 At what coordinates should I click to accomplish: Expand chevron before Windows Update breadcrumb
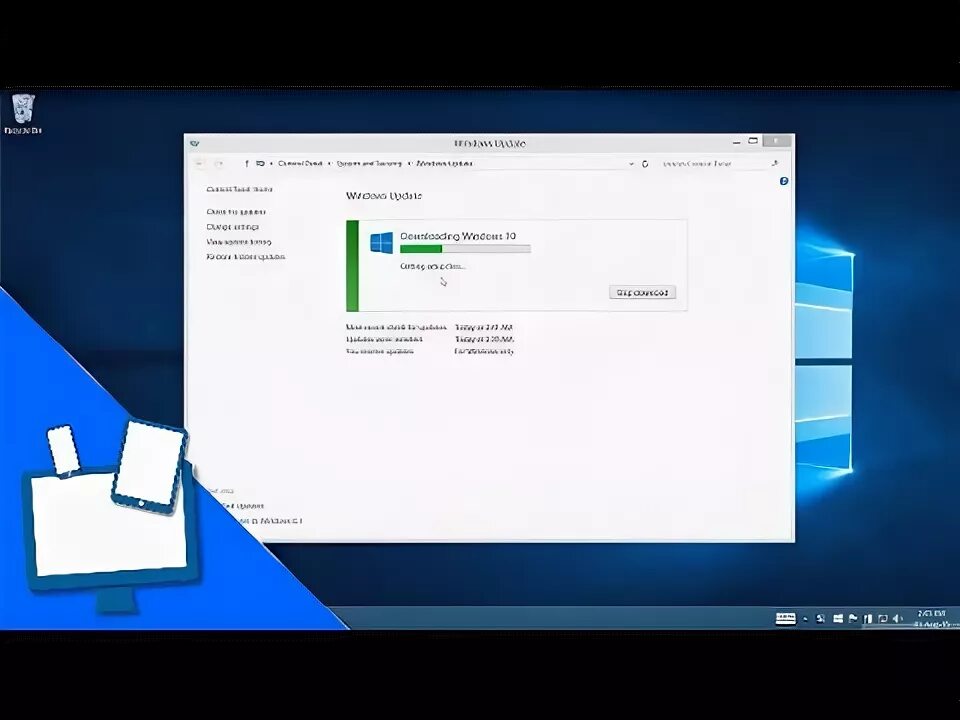click(410, 163)
